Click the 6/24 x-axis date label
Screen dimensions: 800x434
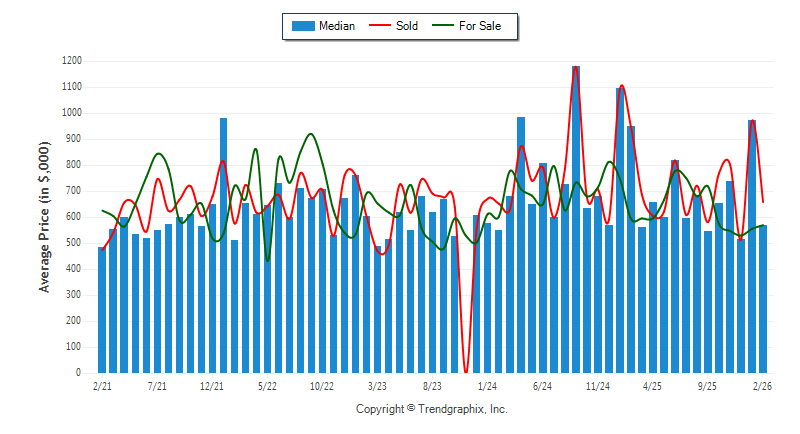542,385
